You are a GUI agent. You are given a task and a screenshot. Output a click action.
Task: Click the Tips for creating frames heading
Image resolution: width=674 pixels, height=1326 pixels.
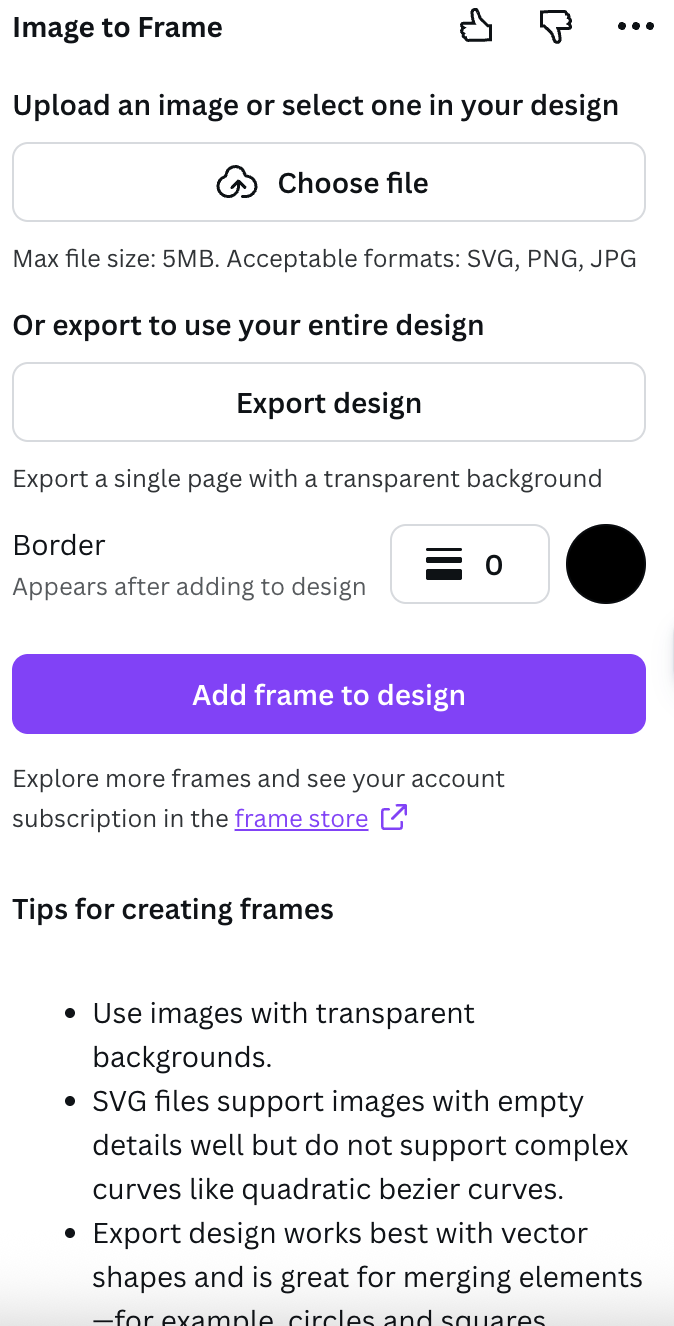172,909
